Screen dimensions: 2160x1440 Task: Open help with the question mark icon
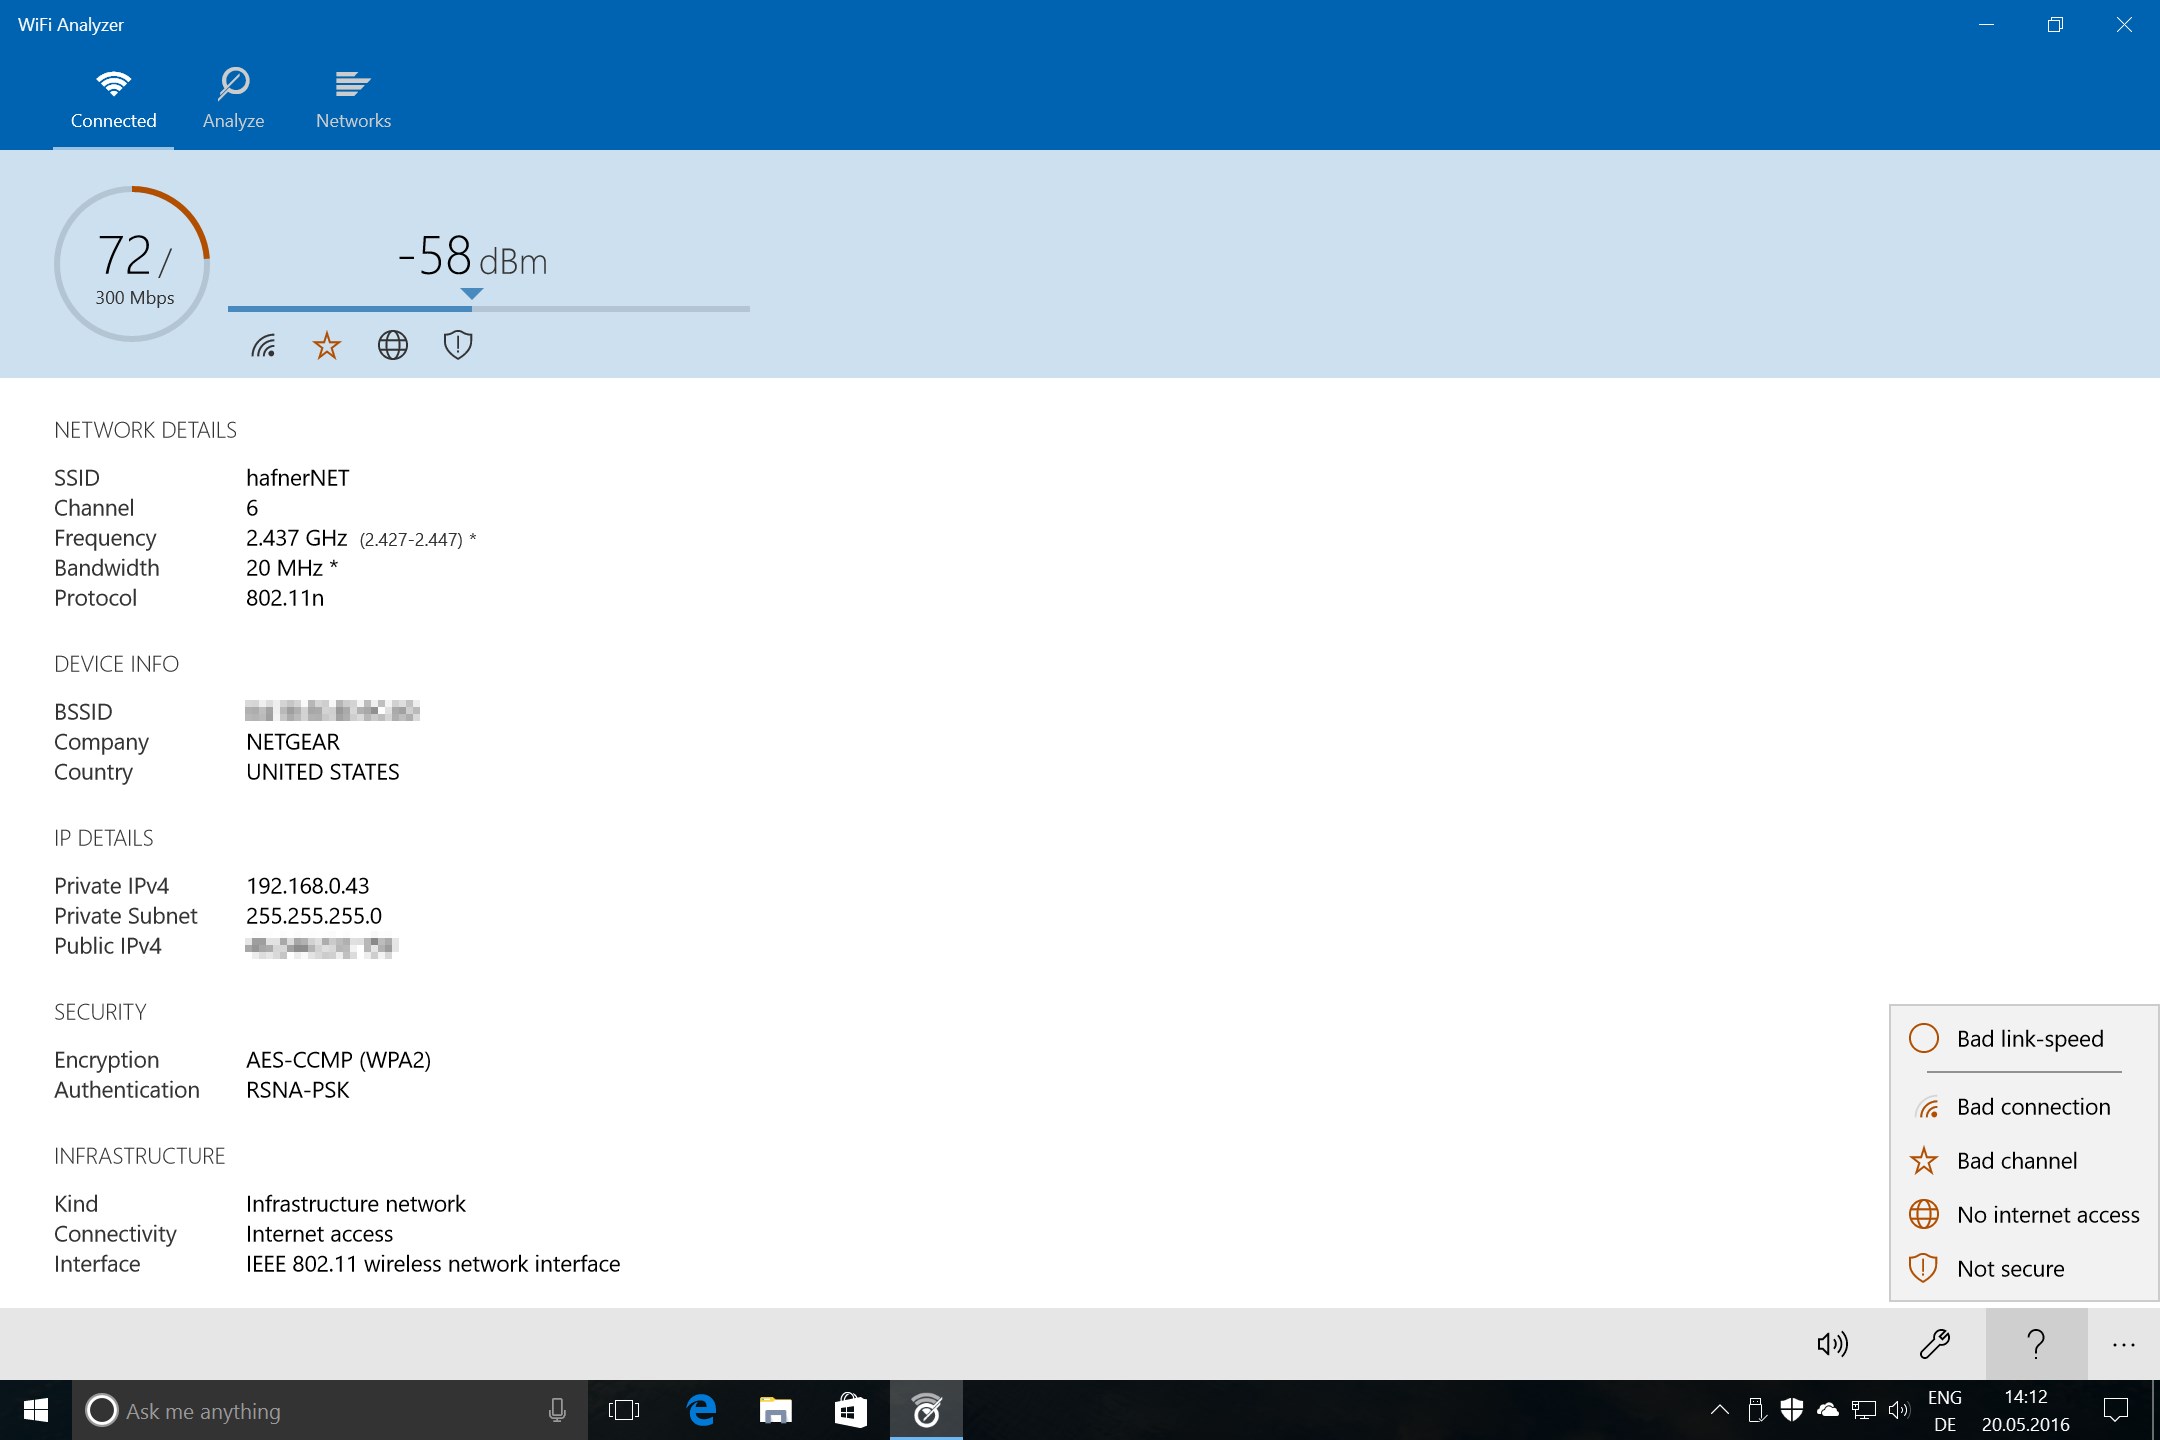[x=2035, y=1344]
